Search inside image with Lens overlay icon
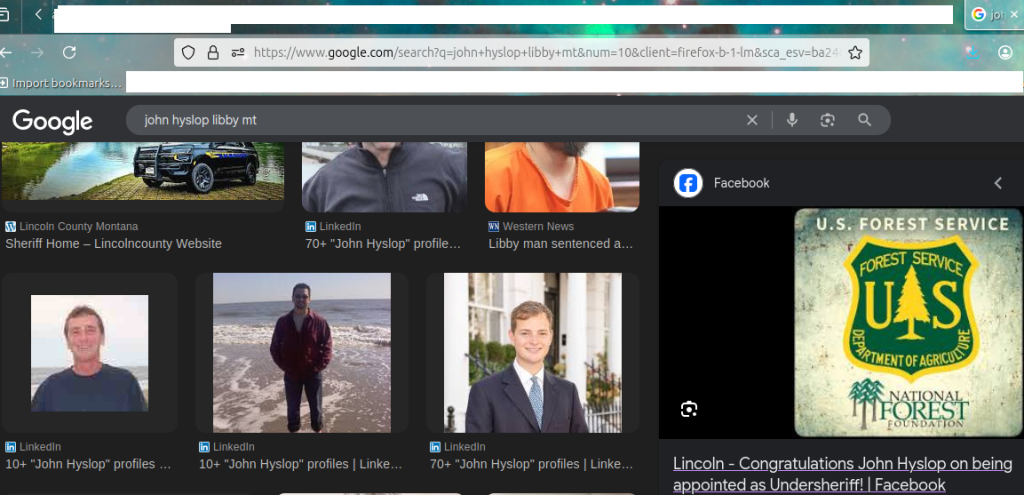 pos(688,409)
